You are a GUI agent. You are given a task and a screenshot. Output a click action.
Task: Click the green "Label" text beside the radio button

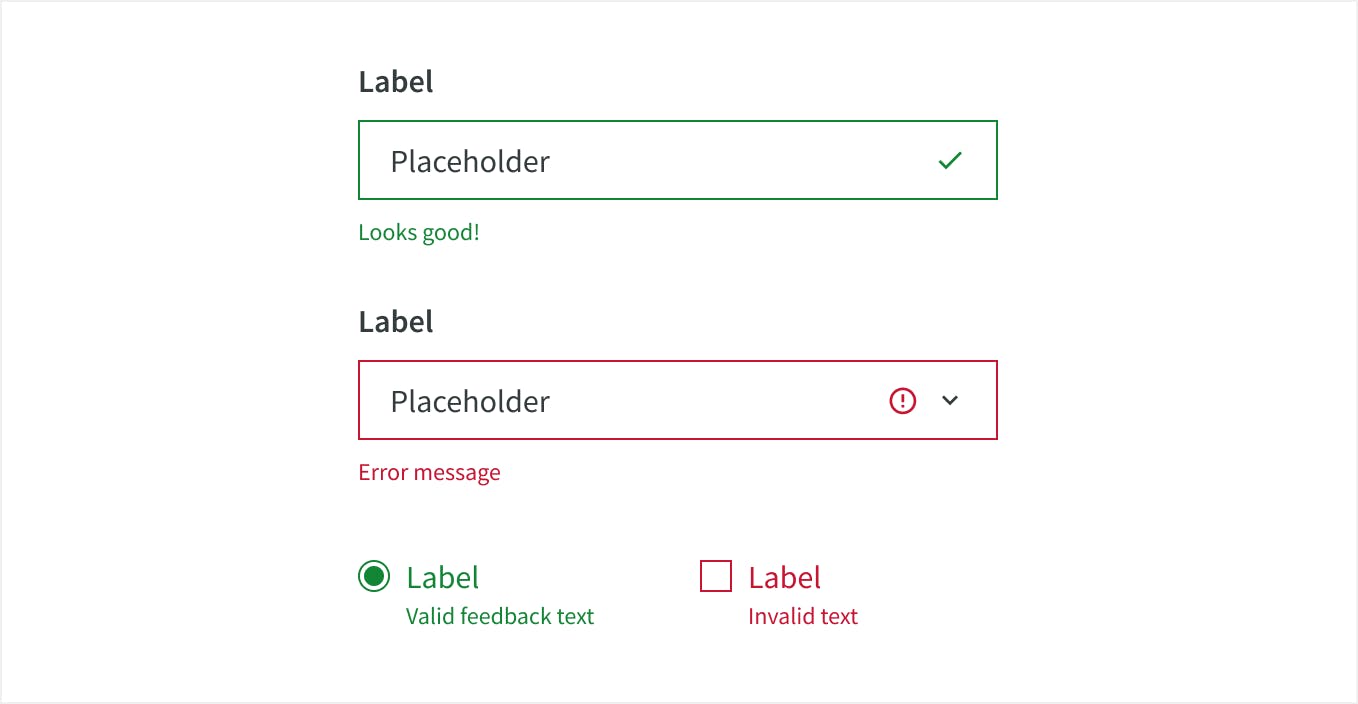pyautogui.click(x=442, y=577)
